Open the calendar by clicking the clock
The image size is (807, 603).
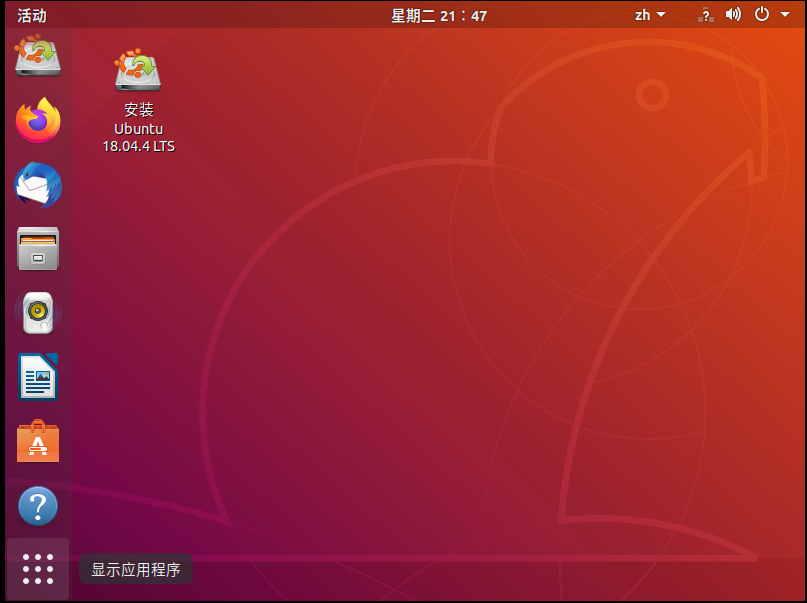point(439,15)
